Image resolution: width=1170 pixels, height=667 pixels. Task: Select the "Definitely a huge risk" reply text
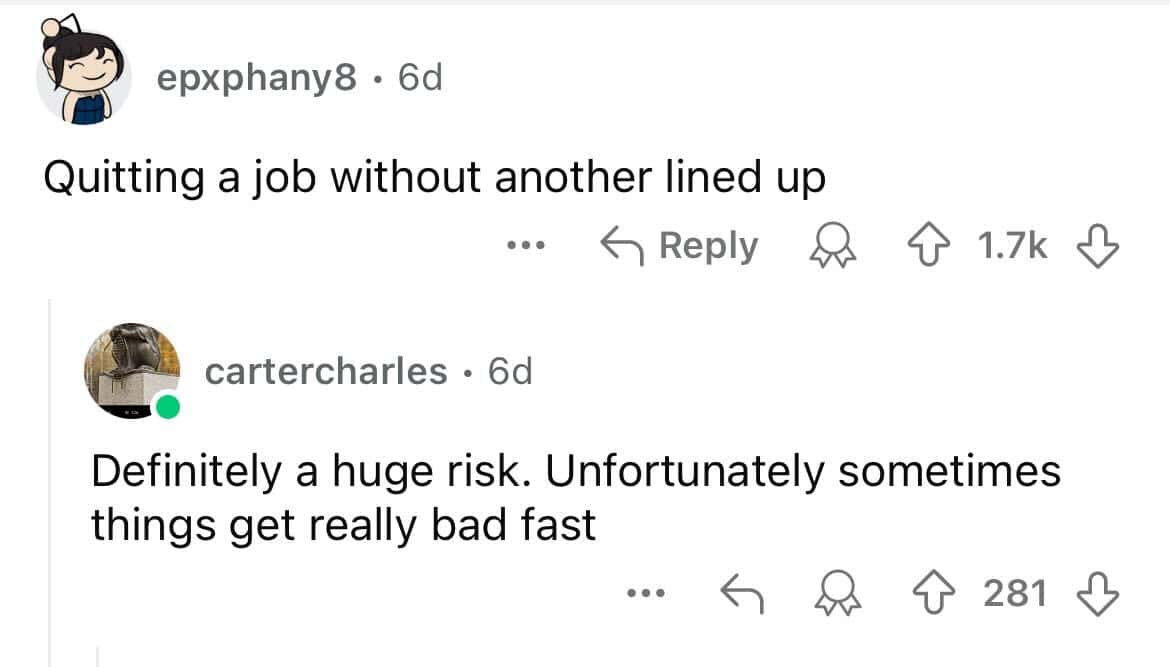point(575,497)
